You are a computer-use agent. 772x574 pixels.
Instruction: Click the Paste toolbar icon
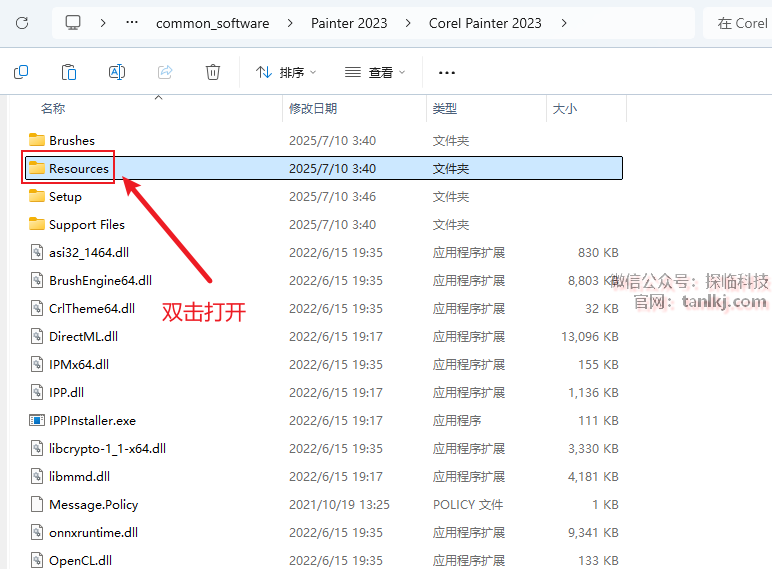[69, 72]
